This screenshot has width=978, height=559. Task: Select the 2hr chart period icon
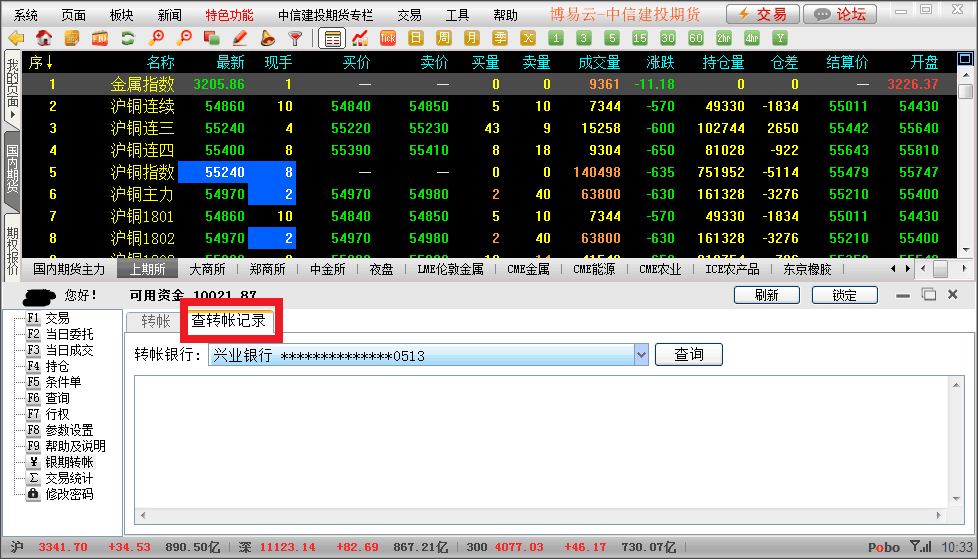724,39
